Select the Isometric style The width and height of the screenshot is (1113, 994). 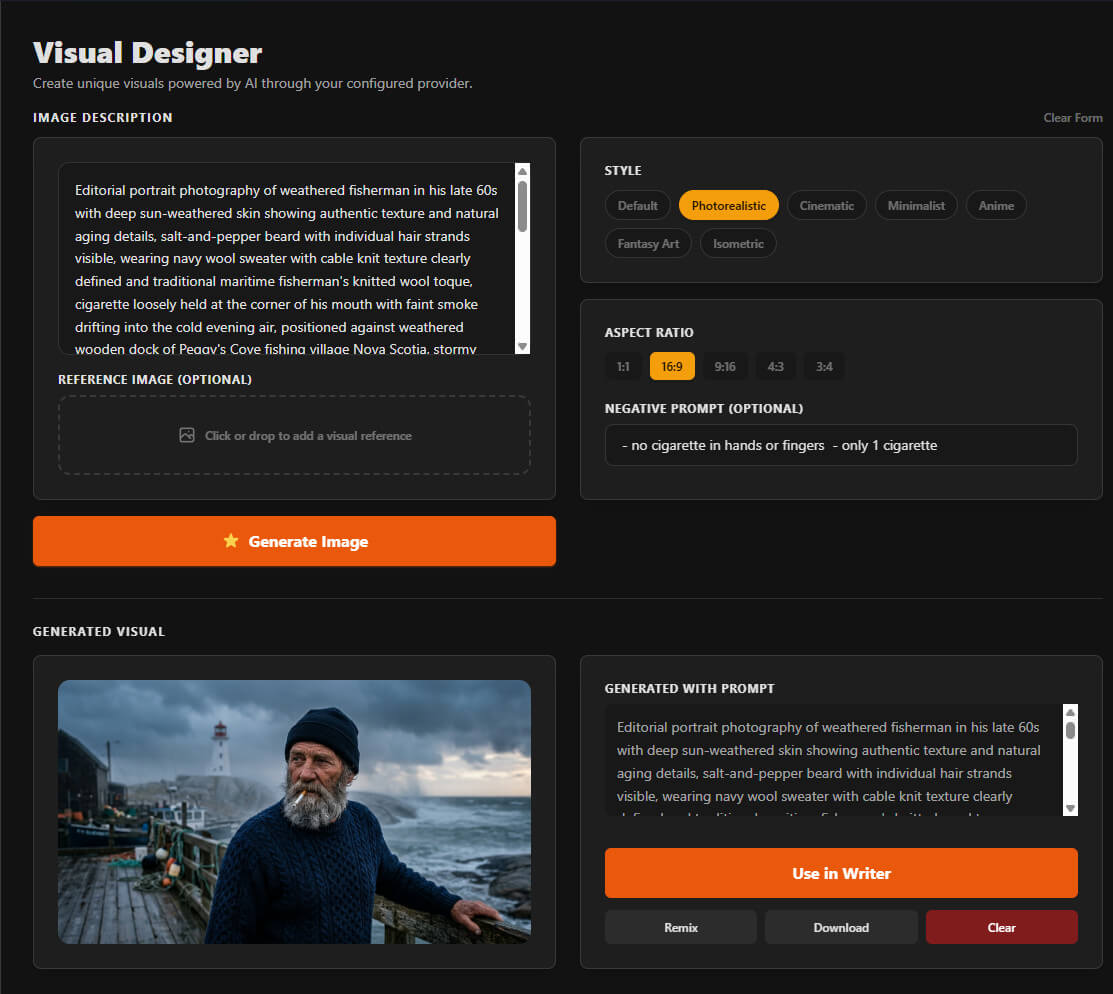(738, 243)
